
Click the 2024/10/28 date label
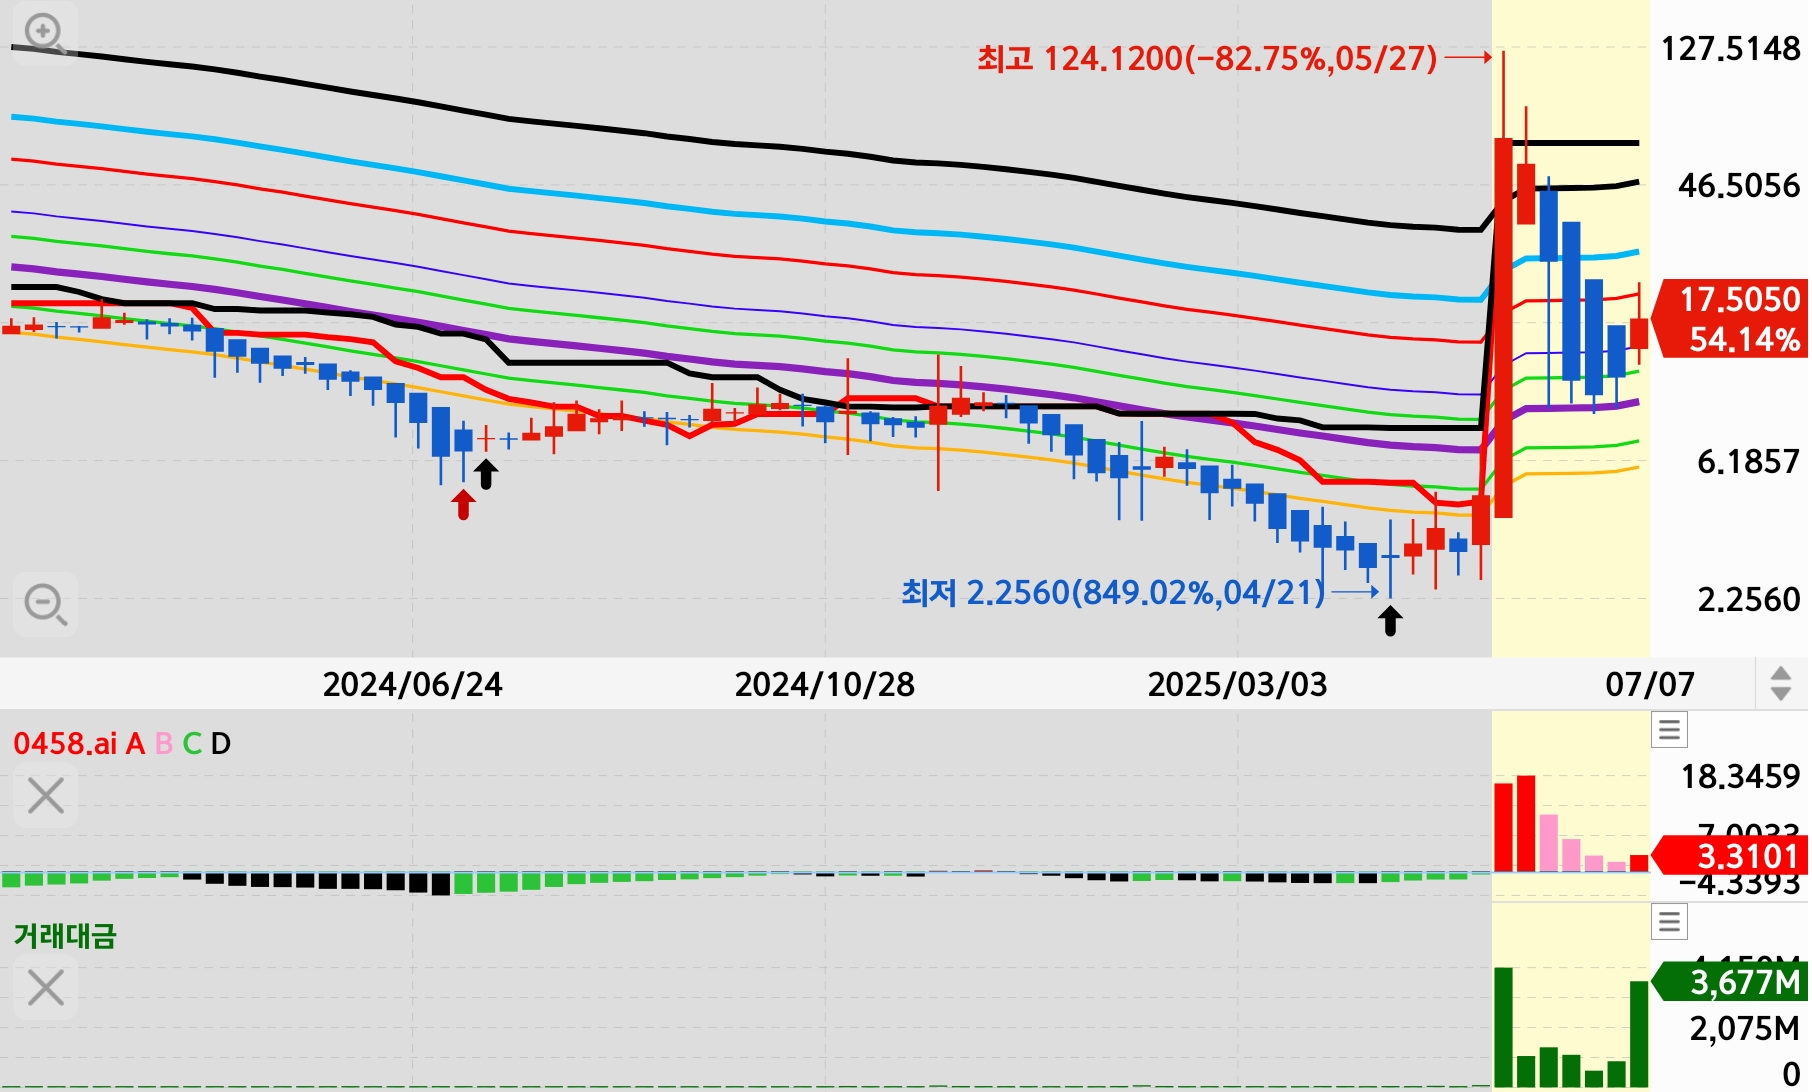tap(824, 684)
